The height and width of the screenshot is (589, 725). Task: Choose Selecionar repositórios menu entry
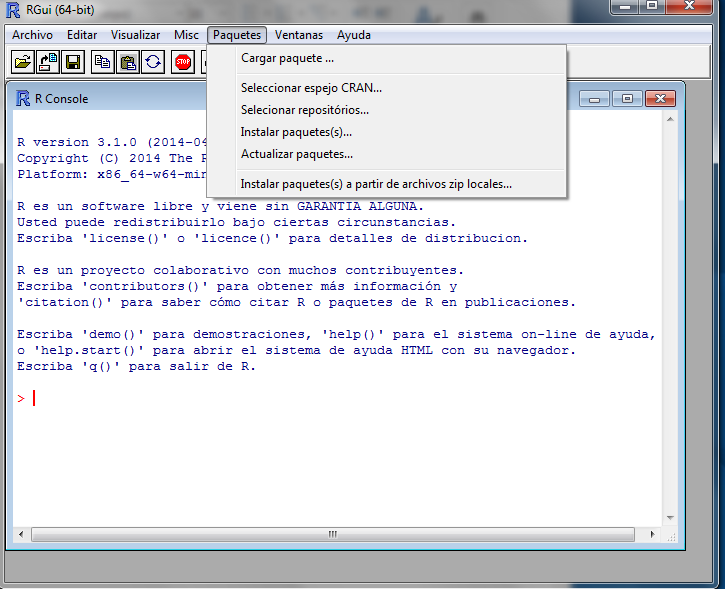point(387,110)
